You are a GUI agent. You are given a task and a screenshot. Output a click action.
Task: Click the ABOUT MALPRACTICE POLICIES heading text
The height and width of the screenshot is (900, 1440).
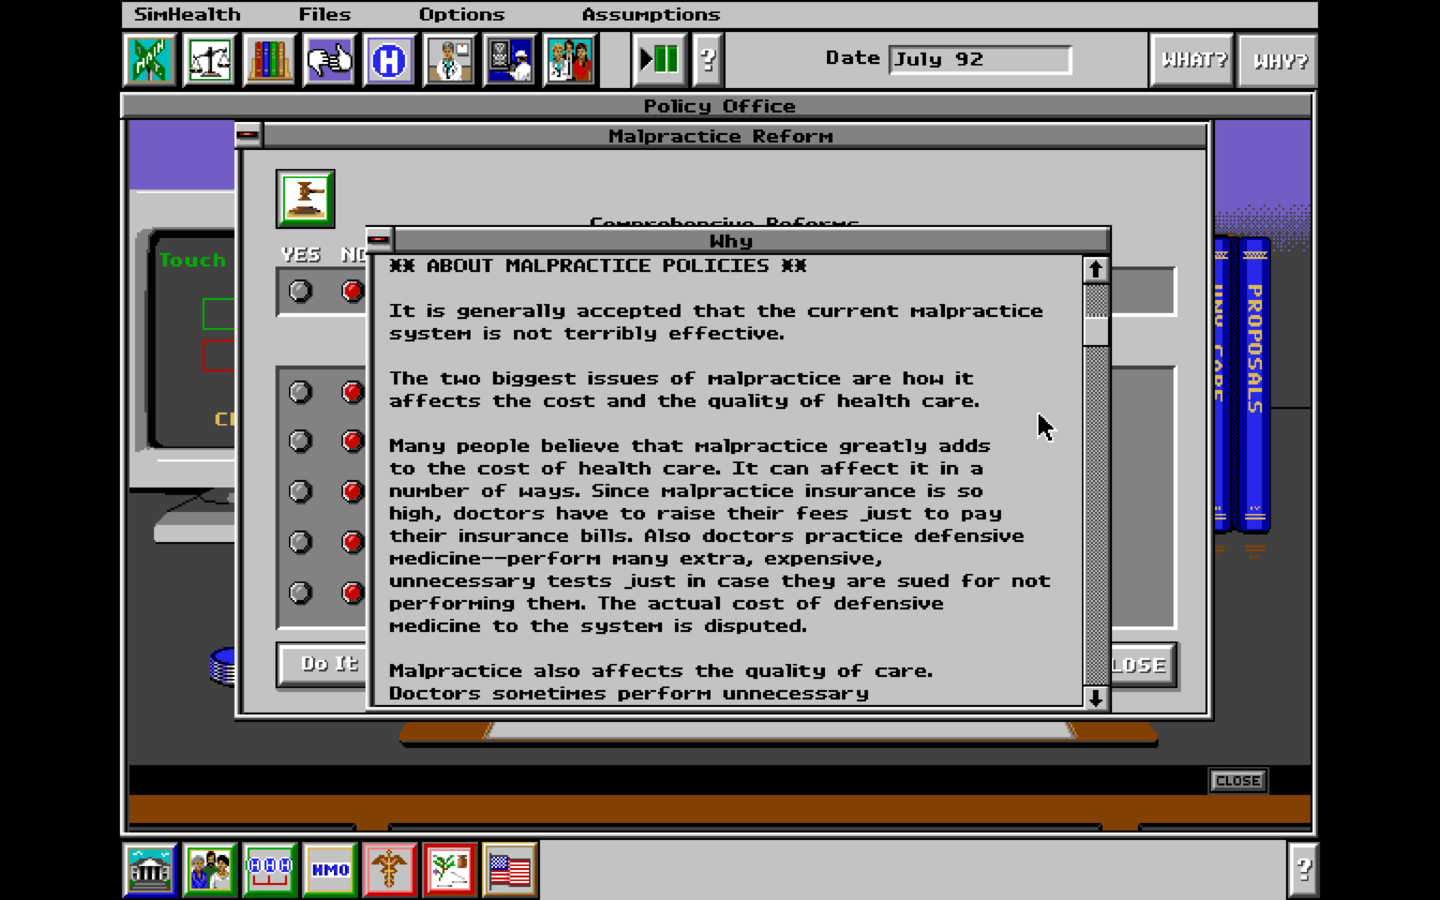(x=598, y=266)
